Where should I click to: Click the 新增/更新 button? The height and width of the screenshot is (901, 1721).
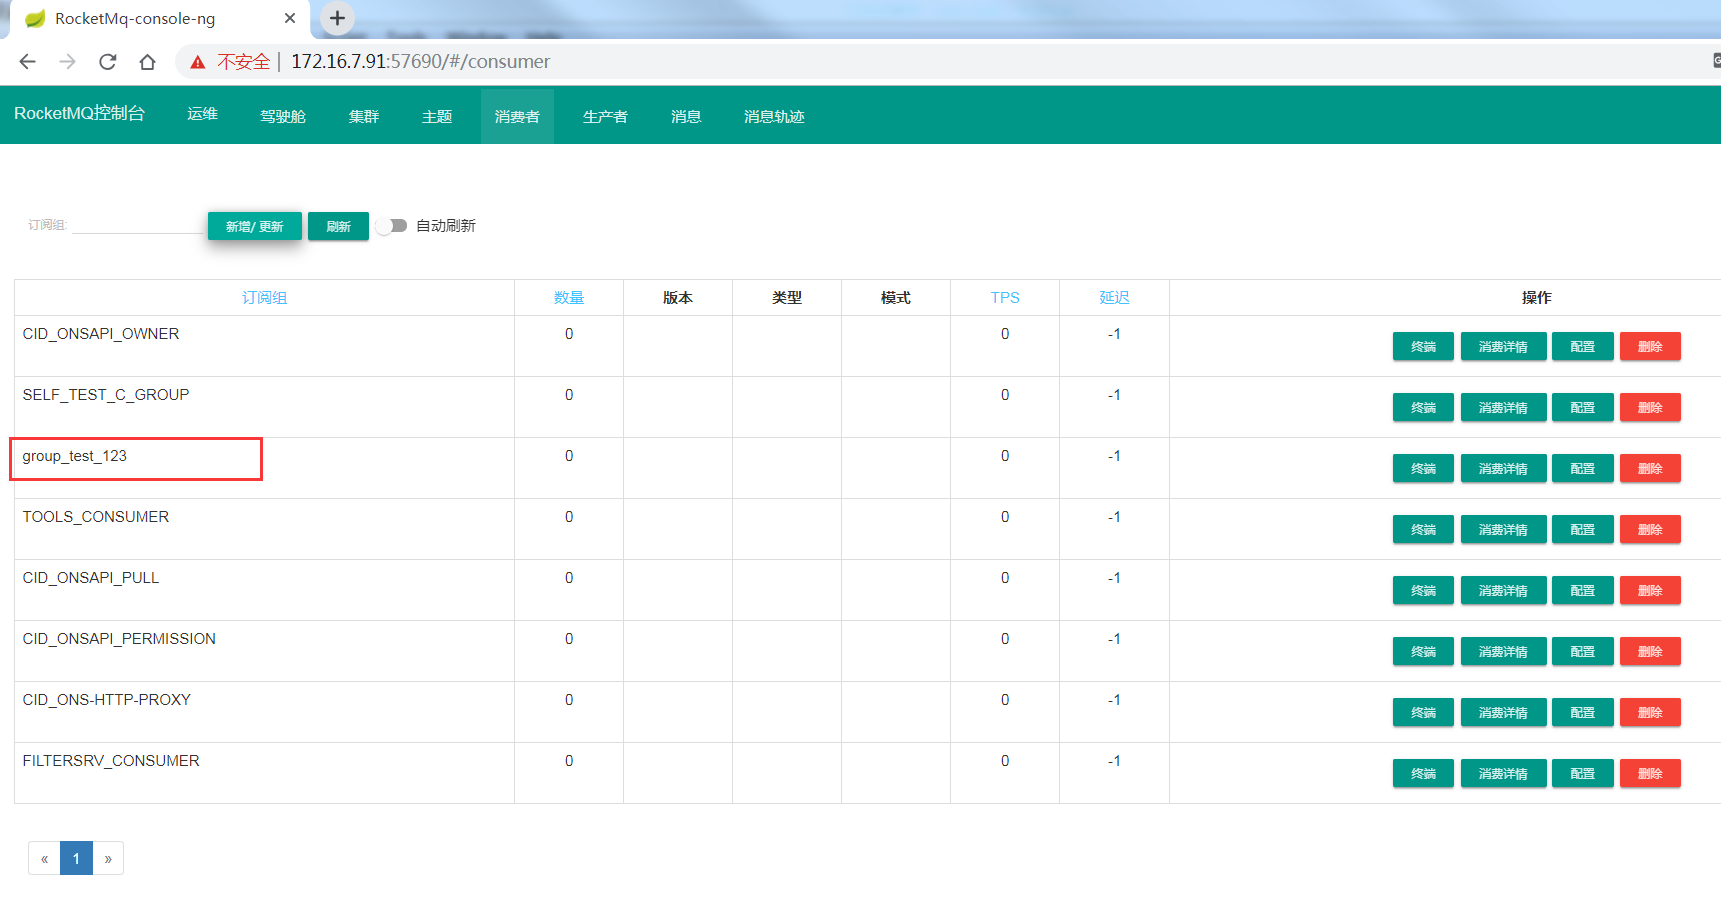[254, 227]
